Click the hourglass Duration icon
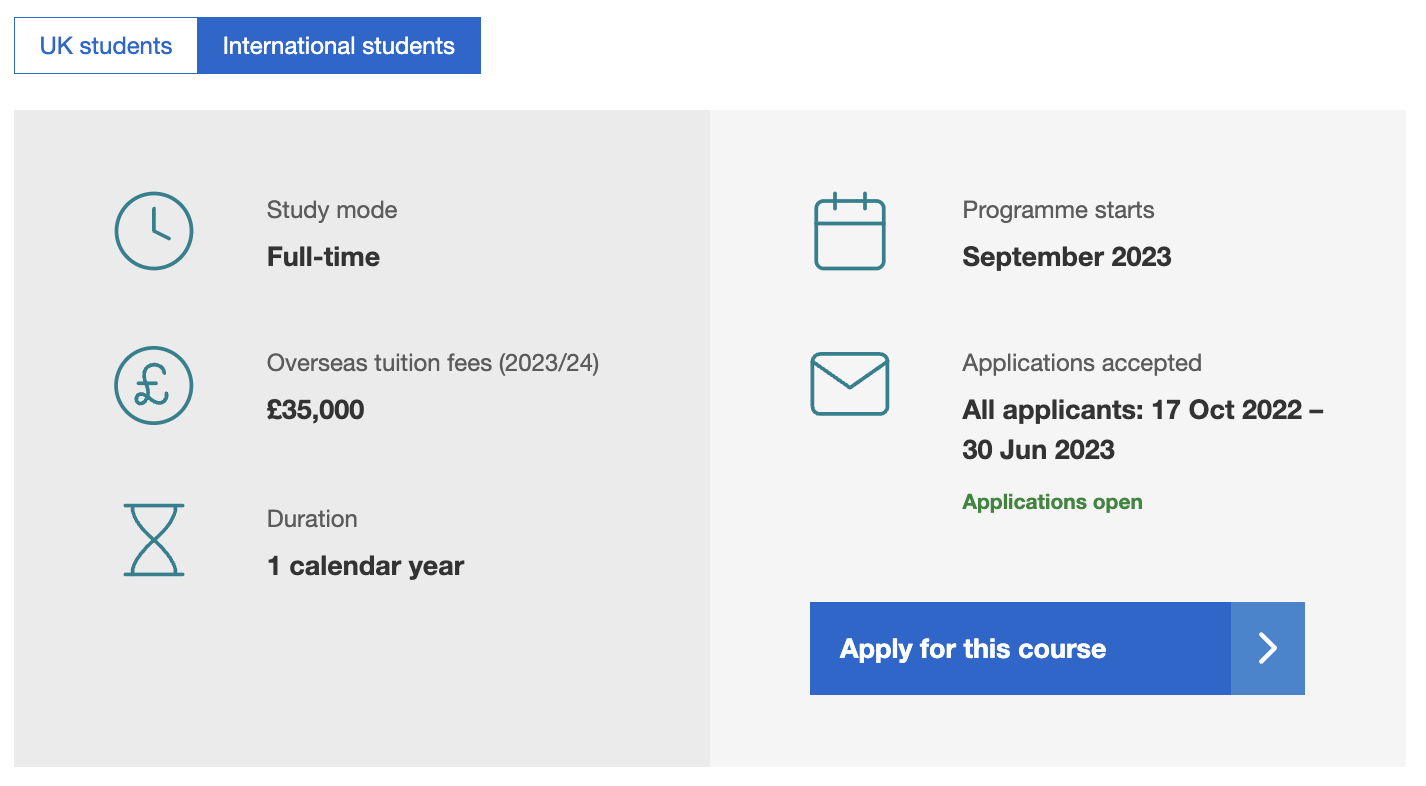 [x=154, y=540]
